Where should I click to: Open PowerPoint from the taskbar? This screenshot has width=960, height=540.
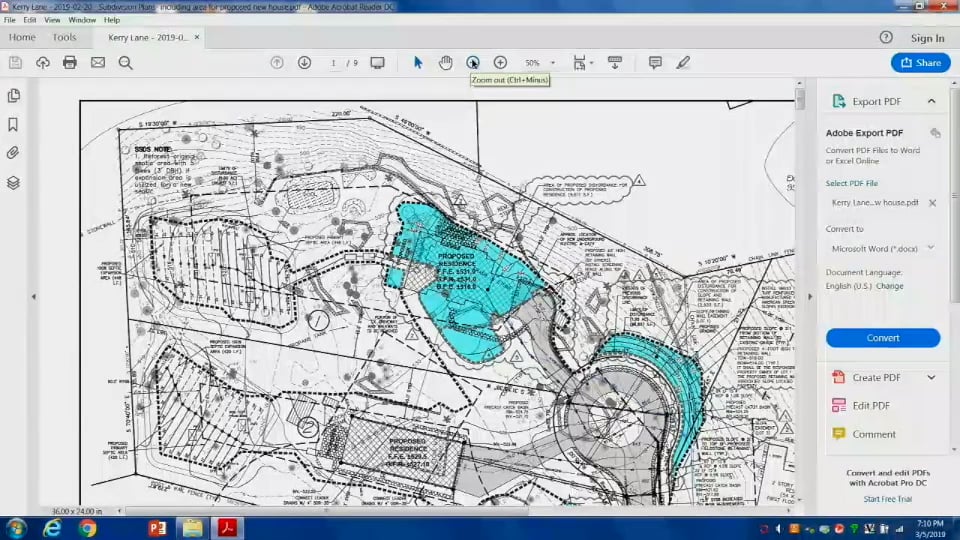(x=157, y=528)
